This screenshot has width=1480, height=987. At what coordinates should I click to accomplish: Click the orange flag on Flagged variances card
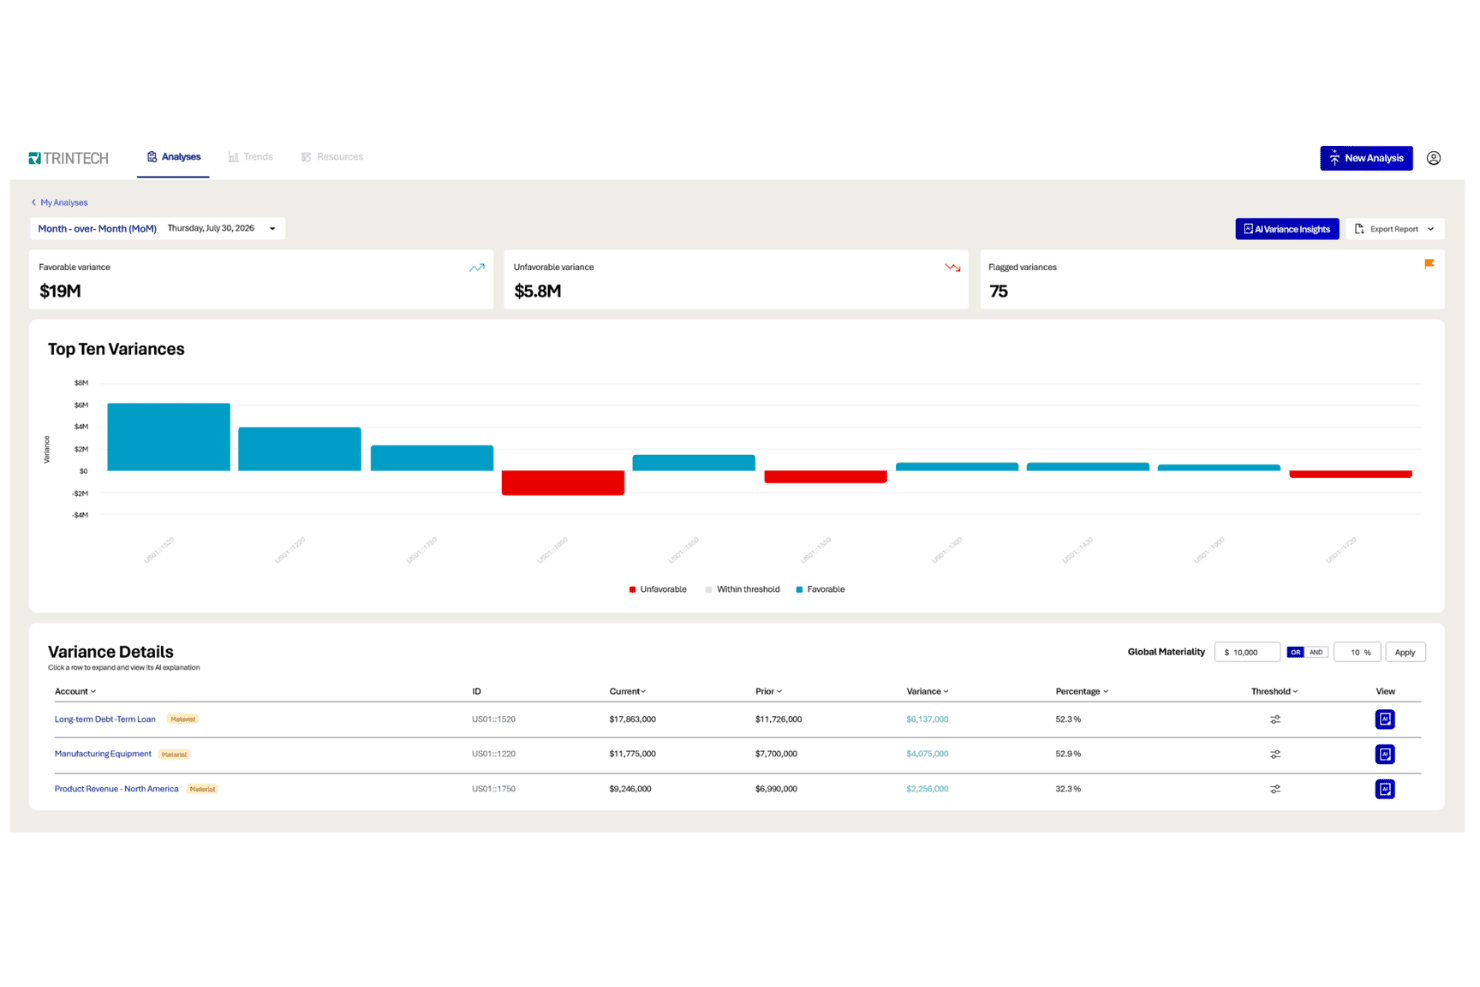(x=1429, y=264)
